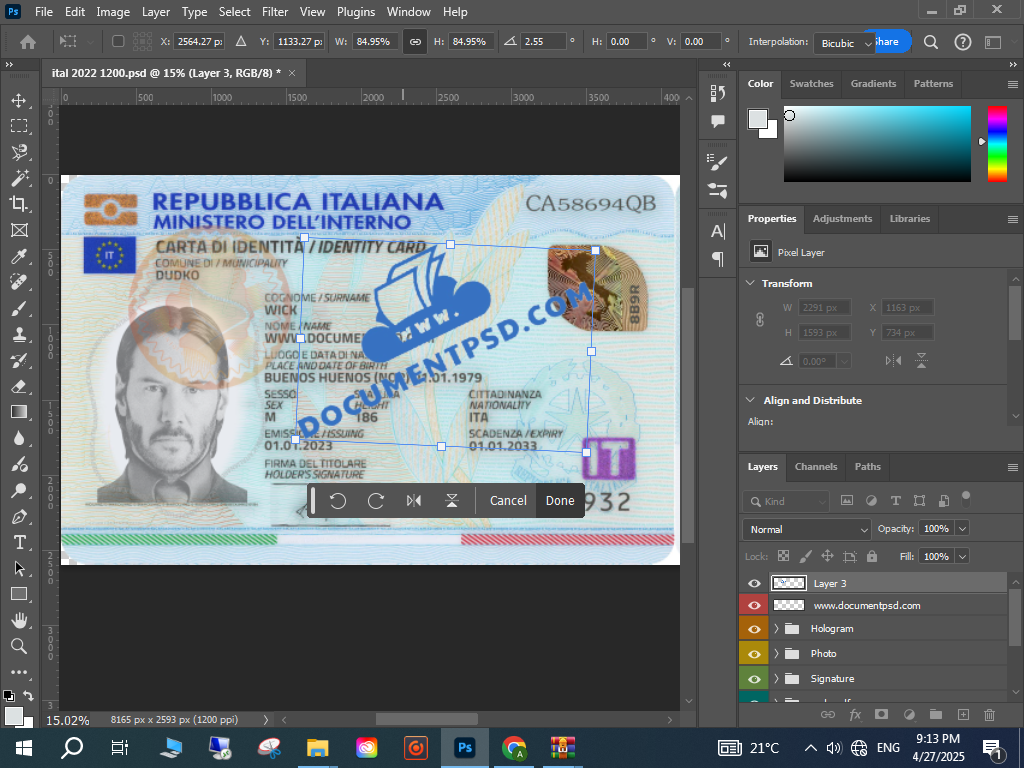The width and height of the screenshot is (1024, 768).
Task: Collapse the Transform section
Action: click(x=750, y=283)
